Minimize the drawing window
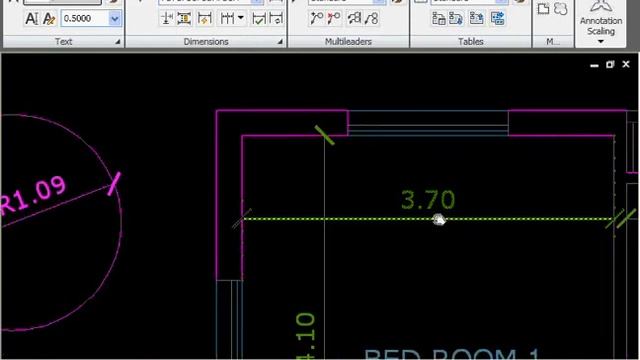Viewport: 640px width, 360px height. pyautogui.click(x=594, y=65)
